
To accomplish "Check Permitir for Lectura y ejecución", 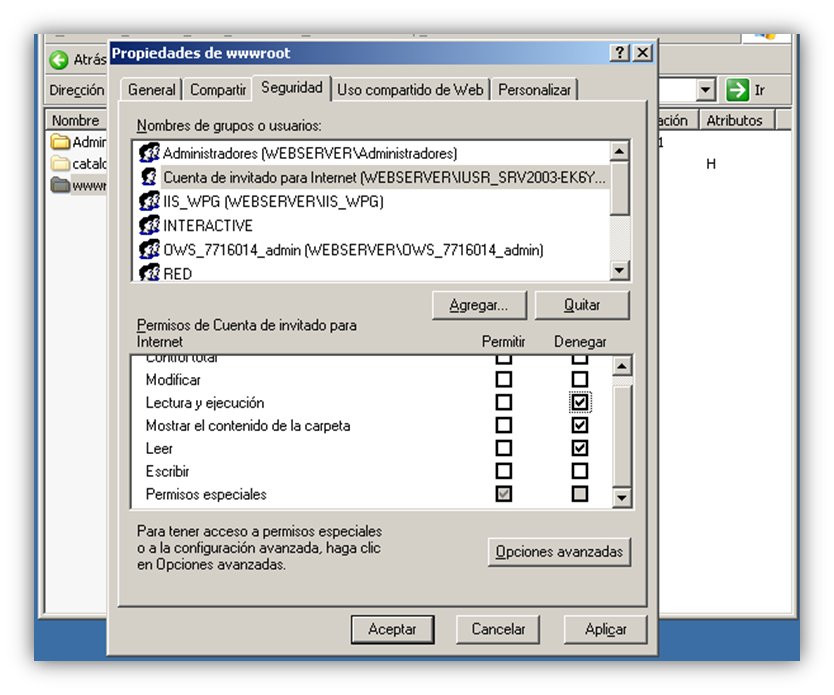I will tap(503, 402).
